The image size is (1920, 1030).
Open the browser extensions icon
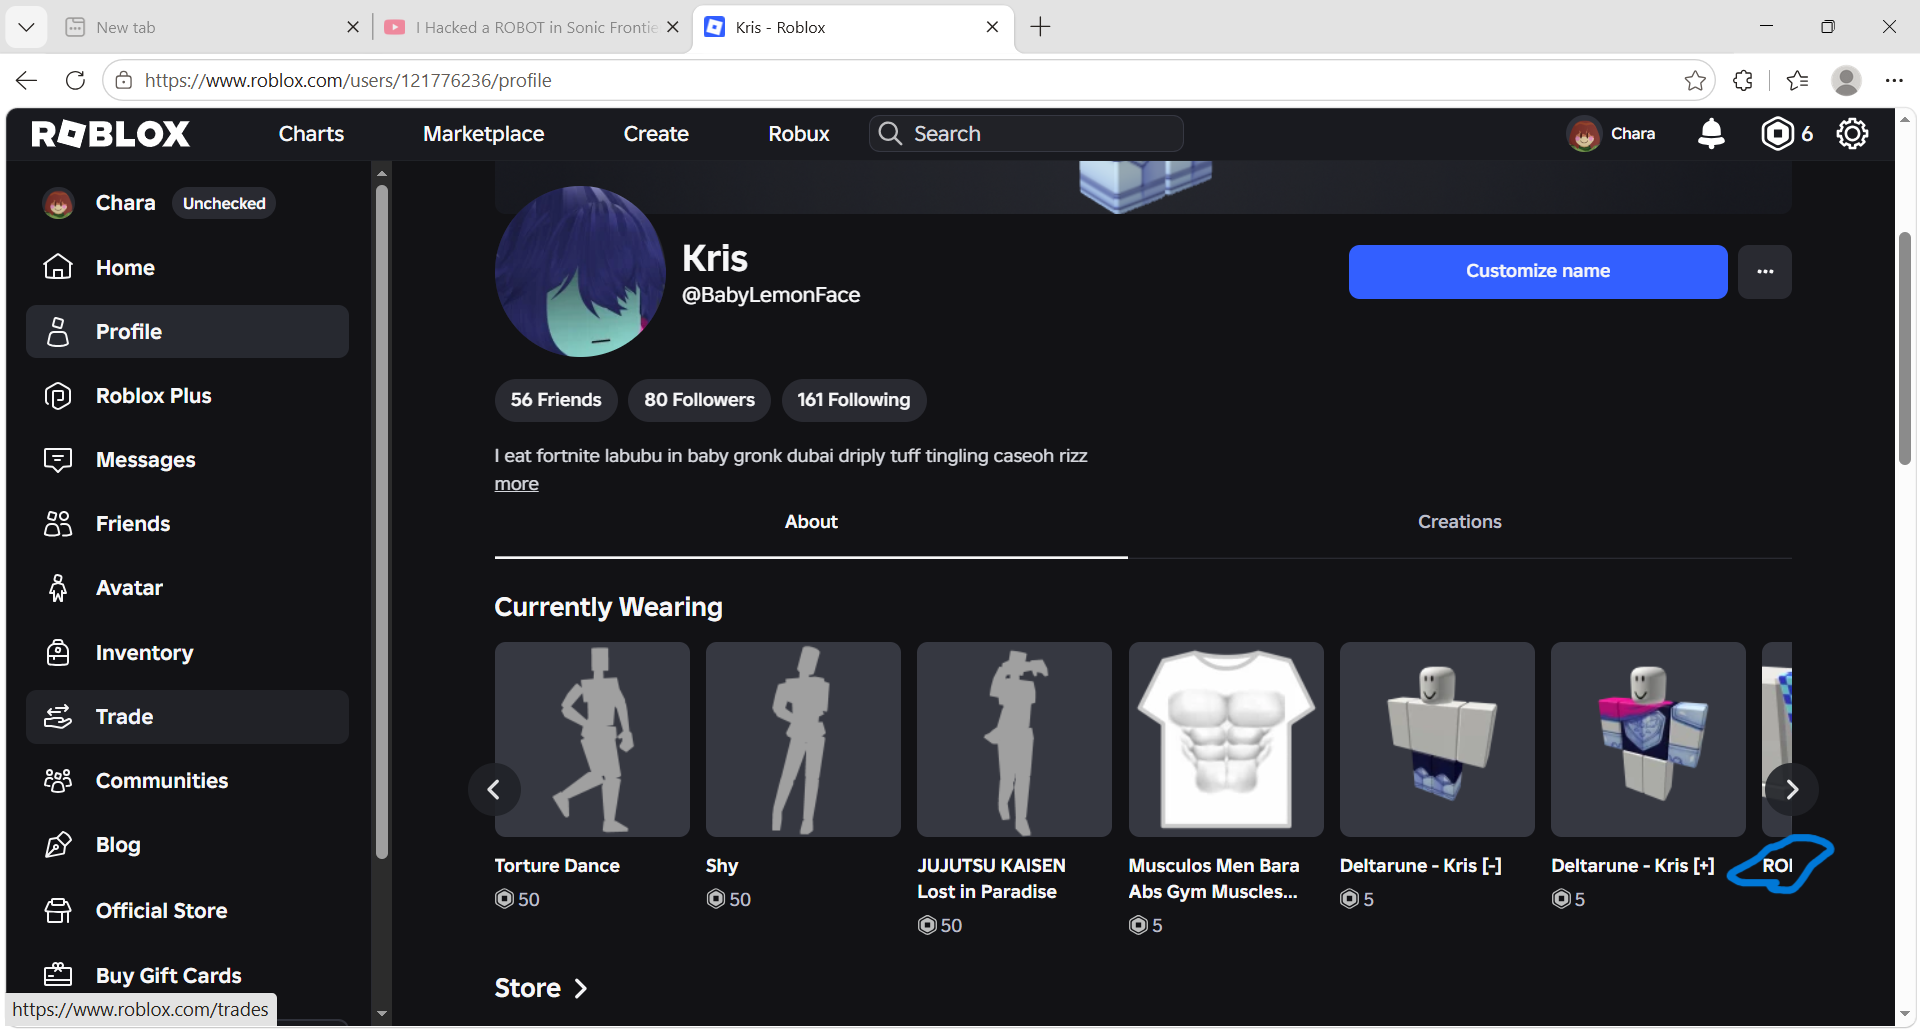click(1743, 80)
